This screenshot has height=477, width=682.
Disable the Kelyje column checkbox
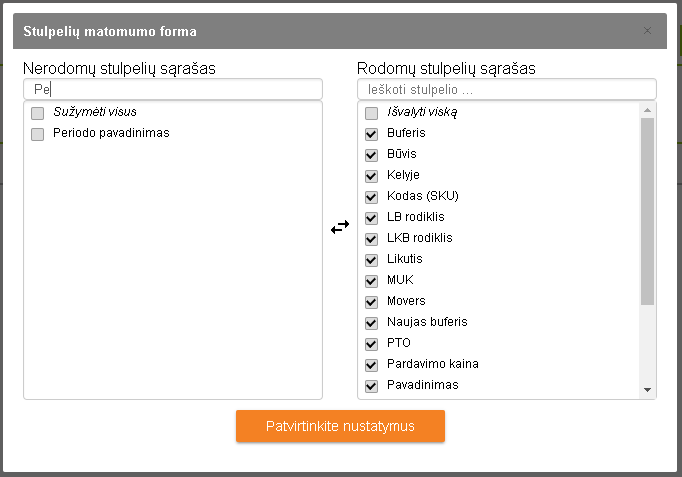pyautogui.click(x=372, y=176)
